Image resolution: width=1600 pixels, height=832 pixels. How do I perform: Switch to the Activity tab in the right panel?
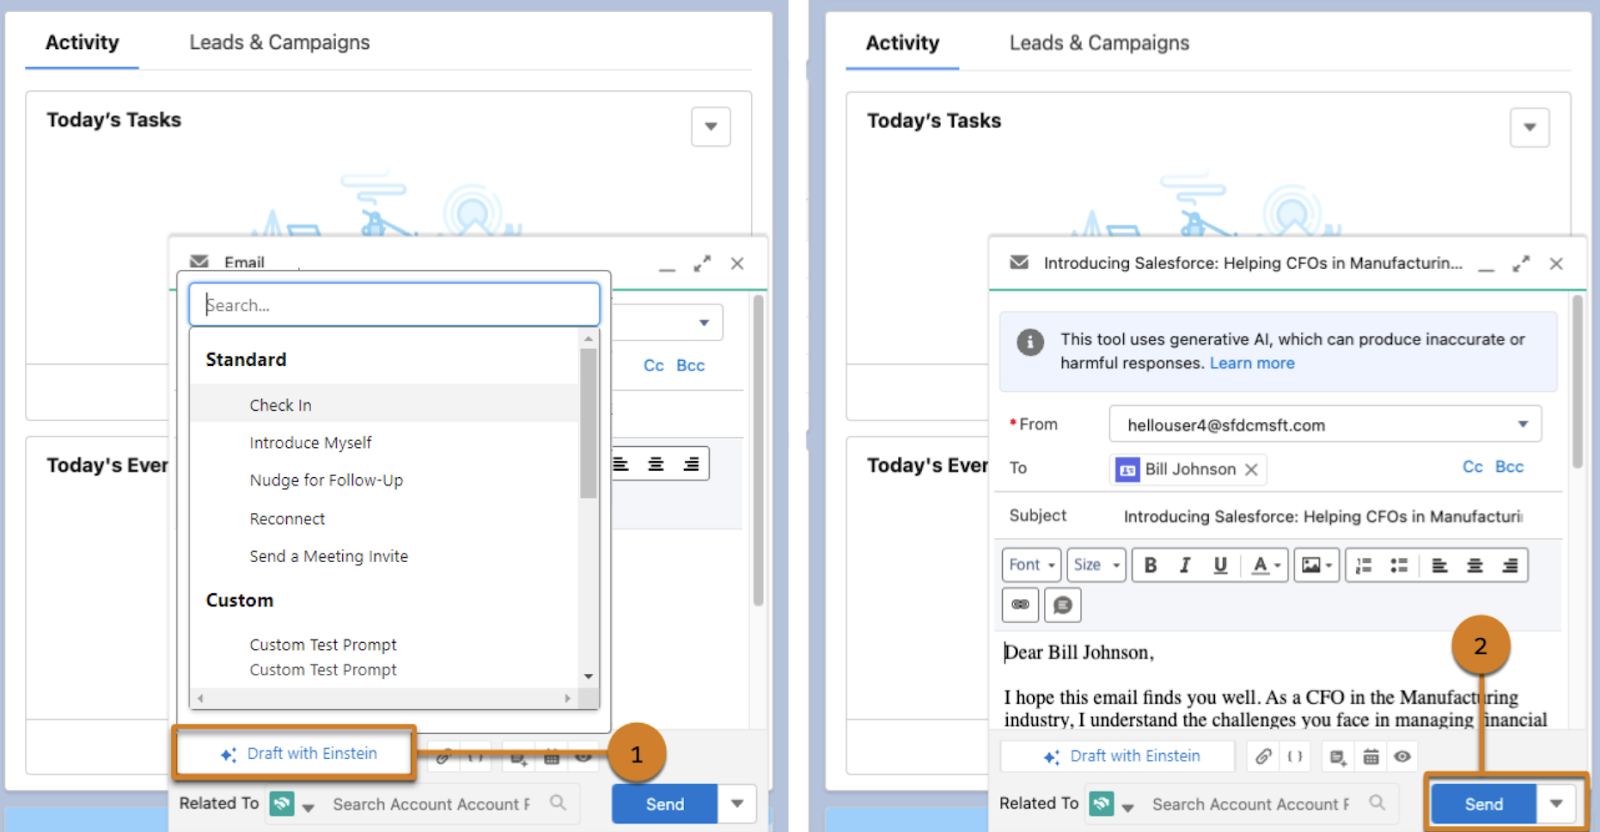(x=902, y=43)
